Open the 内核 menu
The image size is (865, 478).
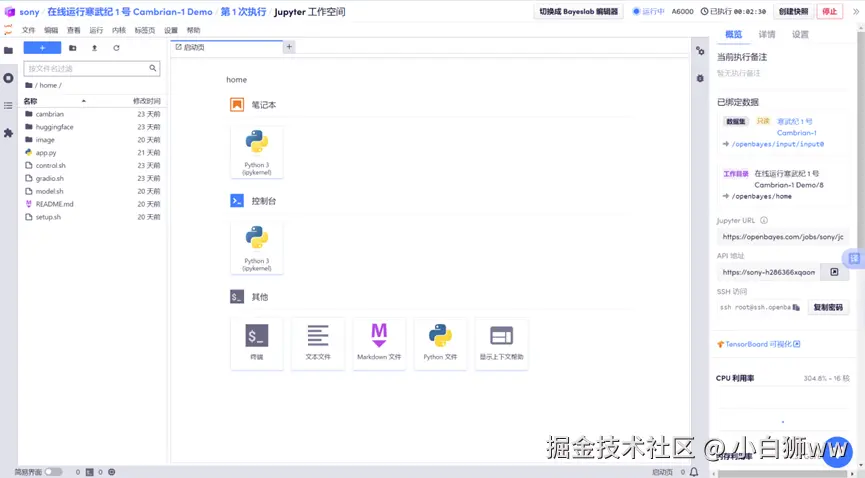click(x=119, y=30)
